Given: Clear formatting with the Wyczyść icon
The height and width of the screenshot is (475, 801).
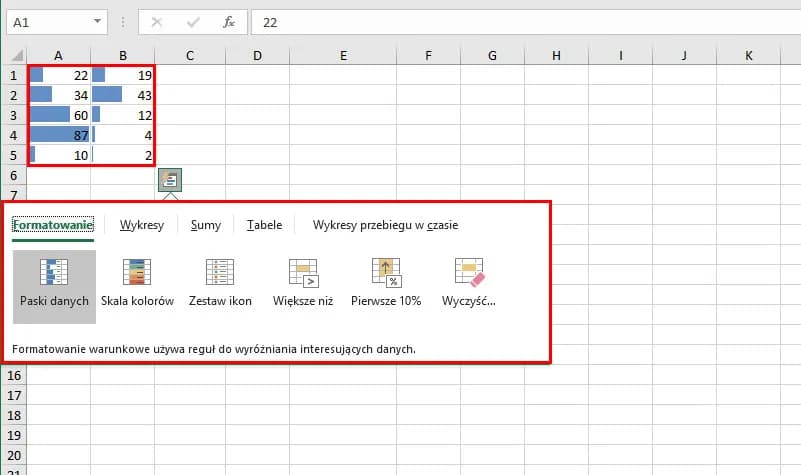Looking at the screenshot, I should click(469, 273).
